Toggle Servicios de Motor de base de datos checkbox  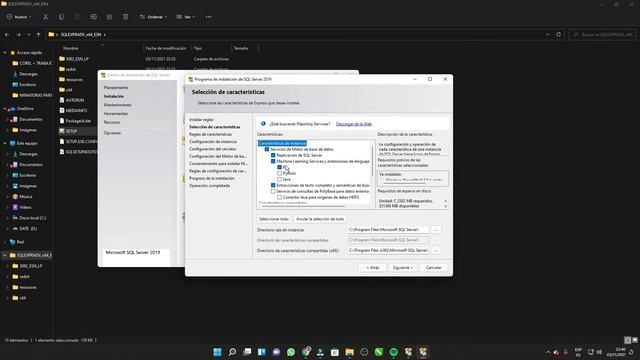[x=267, y=149]
